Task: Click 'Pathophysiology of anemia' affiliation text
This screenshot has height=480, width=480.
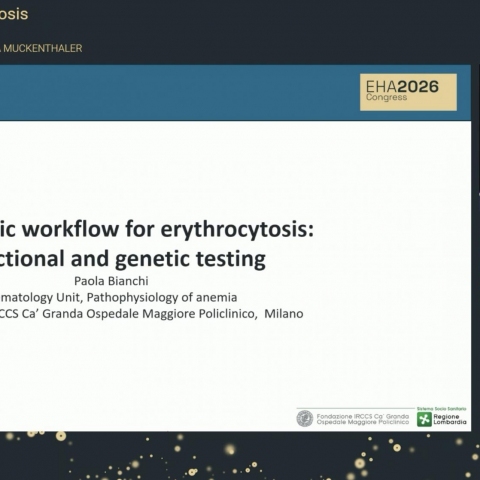Action: point(162,297)
